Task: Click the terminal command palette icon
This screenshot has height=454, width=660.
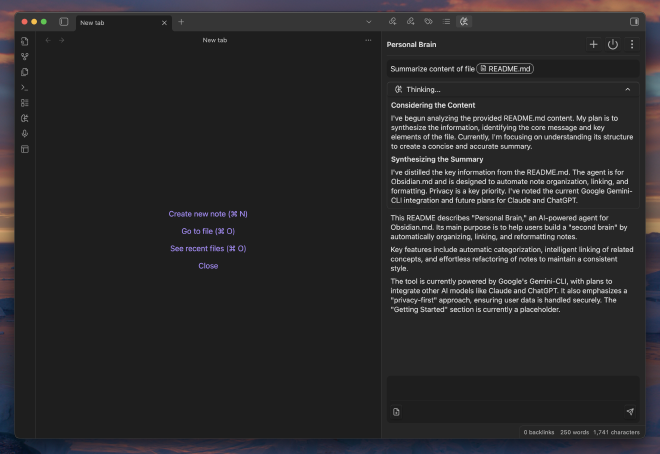Action: [25, 87]
